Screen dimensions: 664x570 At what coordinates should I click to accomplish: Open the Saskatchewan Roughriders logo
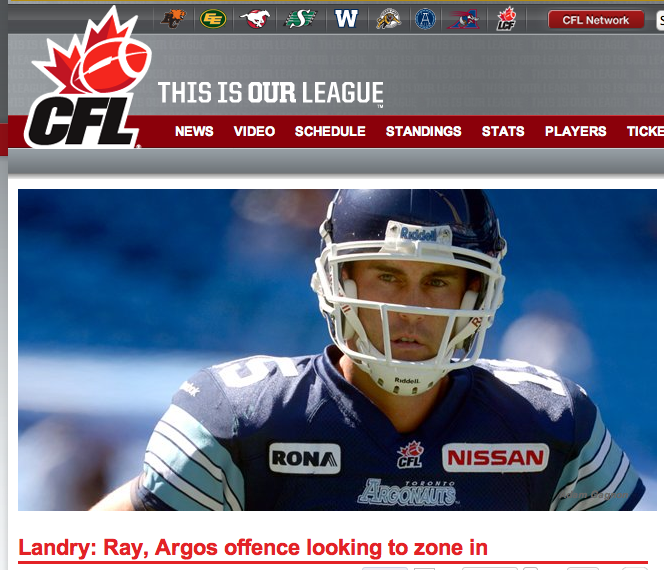(300, 19)
